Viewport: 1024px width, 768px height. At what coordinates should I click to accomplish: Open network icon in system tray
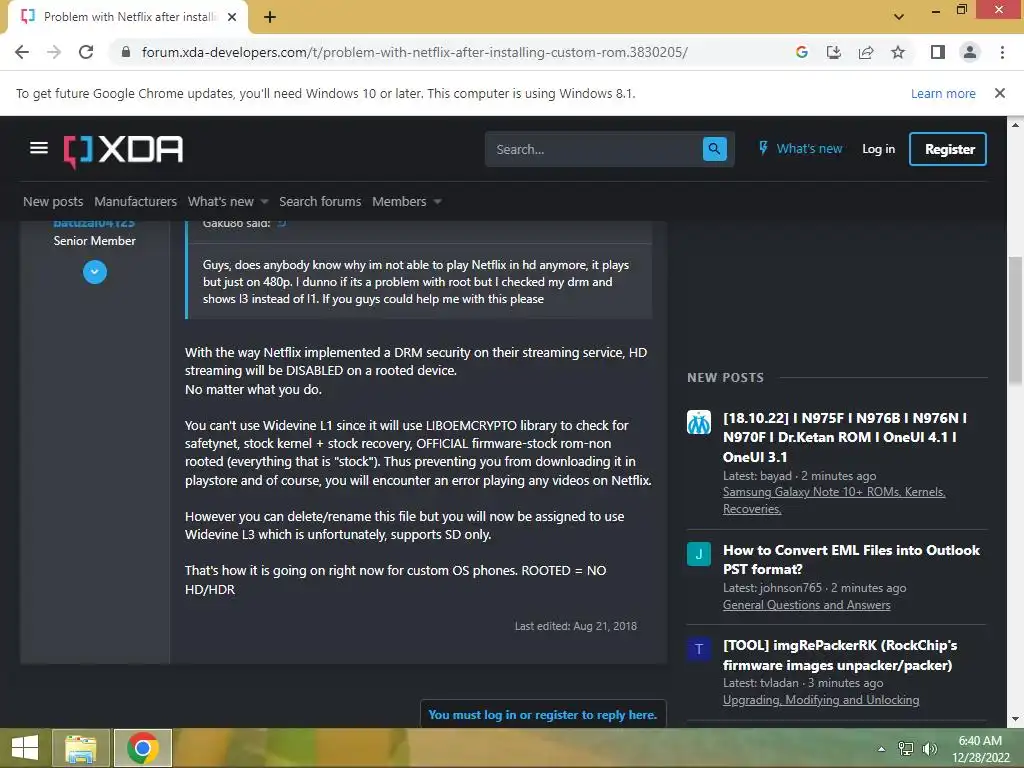(x=905, y=749)
